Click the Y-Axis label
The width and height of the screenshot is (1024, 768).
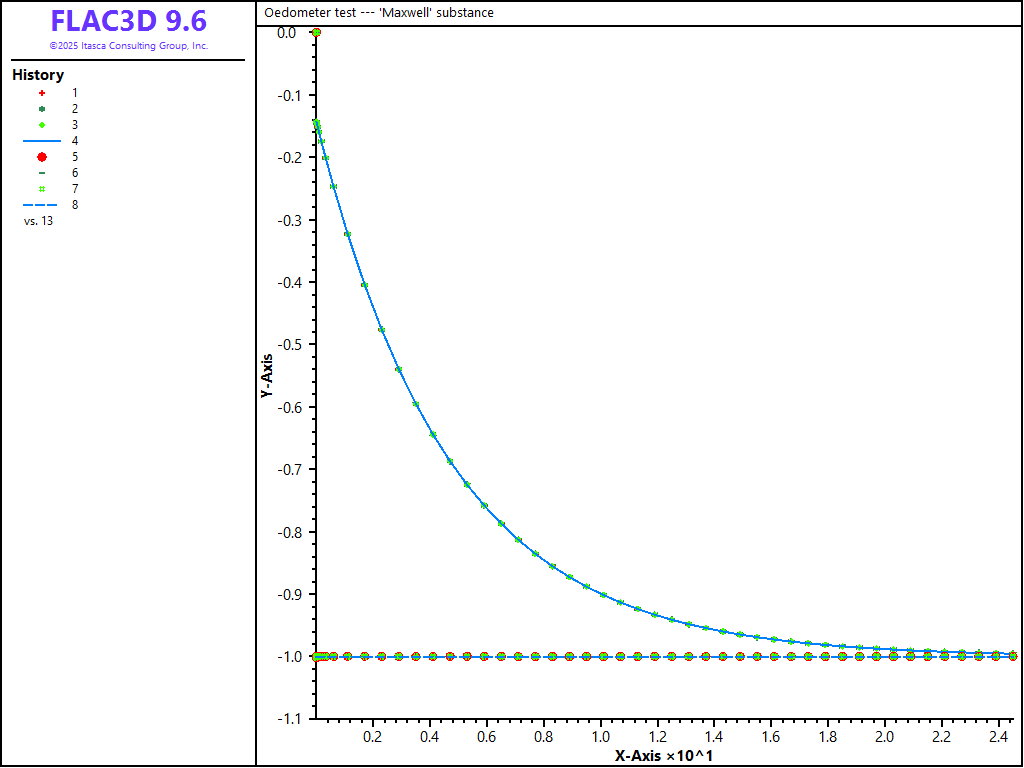(267, 376)
